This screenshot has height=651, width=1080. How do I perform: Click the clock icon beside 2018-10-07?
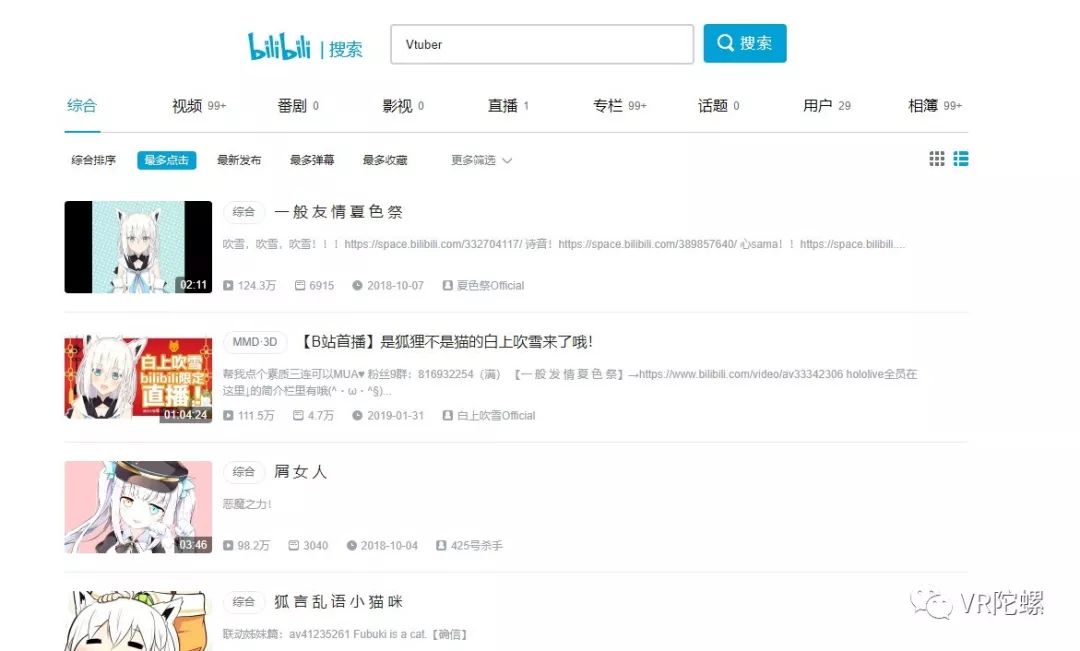tap(357, 285)
